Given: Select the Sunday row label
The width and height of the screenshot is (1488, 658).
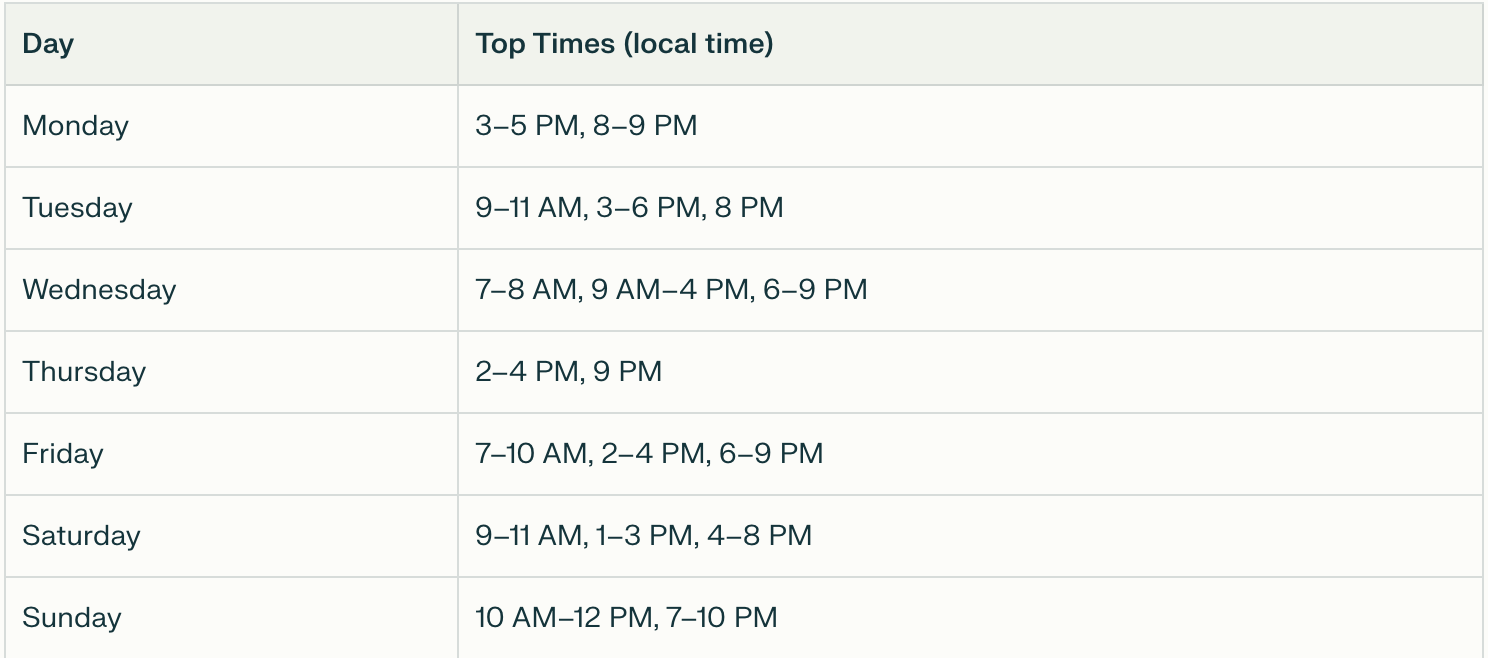Looking at the screenshot, I should (x=72, y=618).
